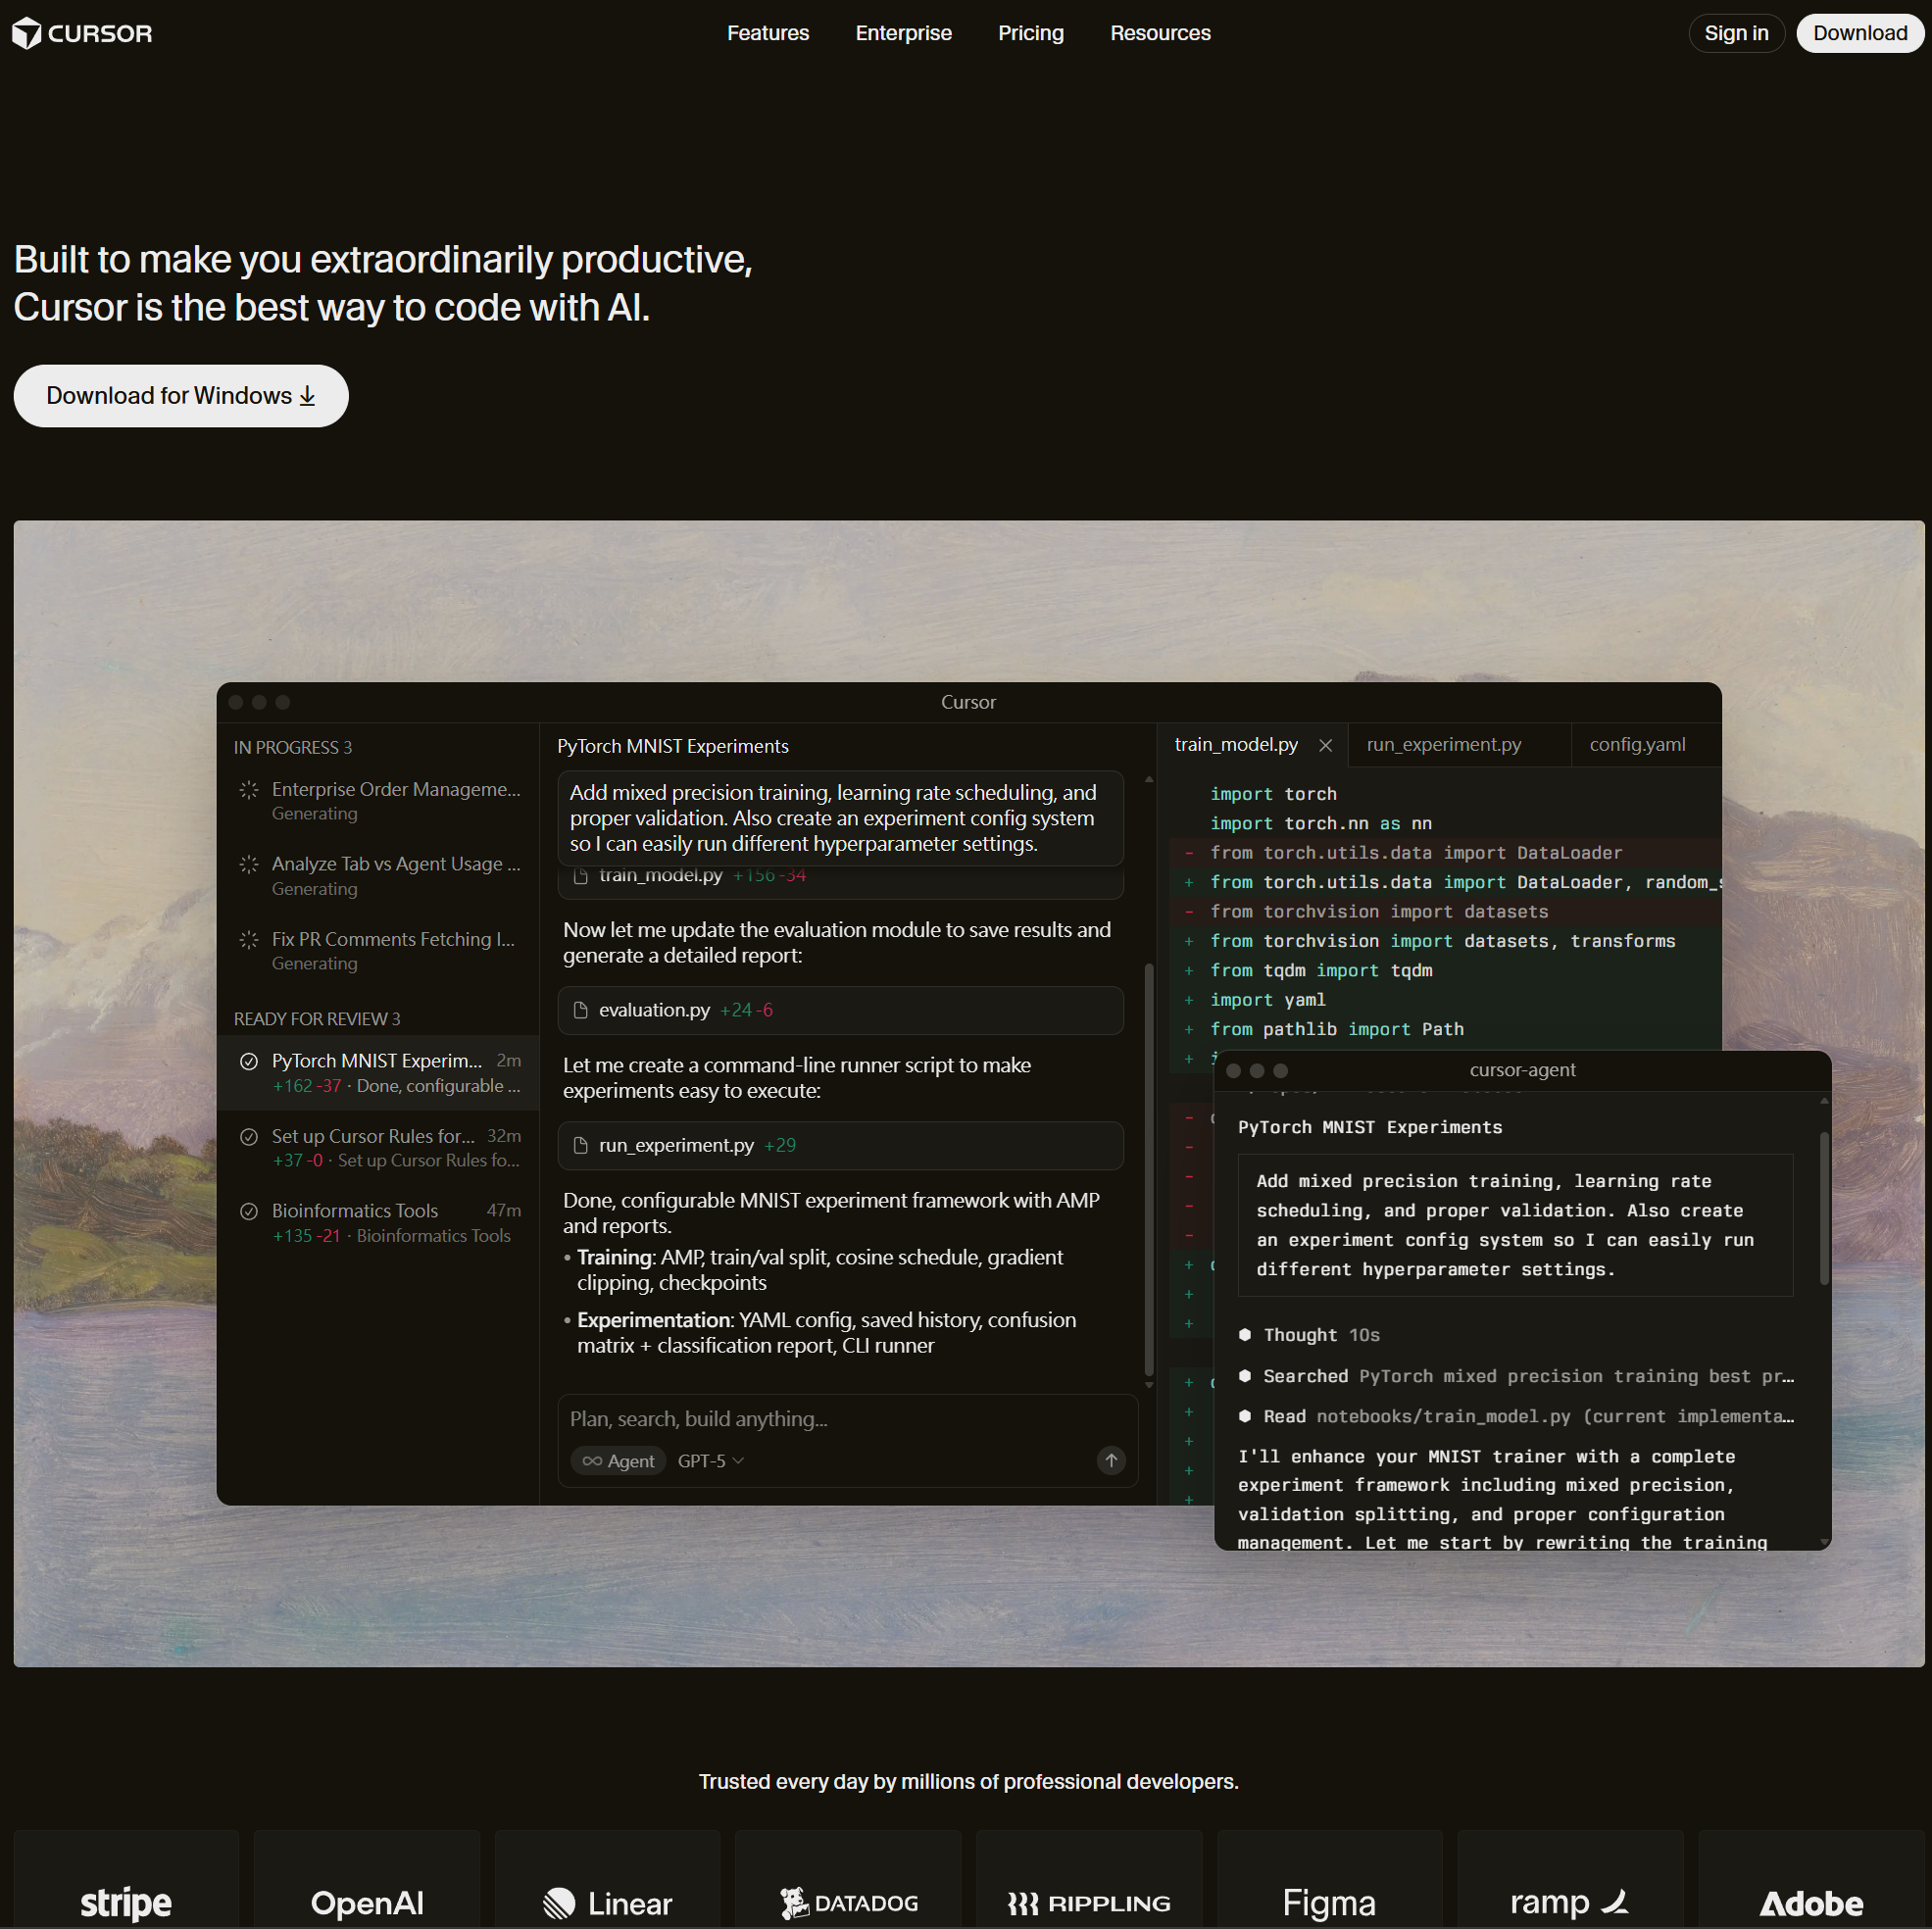Click the file icon beside run_experiment.py
1932x1929 pixels.
point(580,1145)
